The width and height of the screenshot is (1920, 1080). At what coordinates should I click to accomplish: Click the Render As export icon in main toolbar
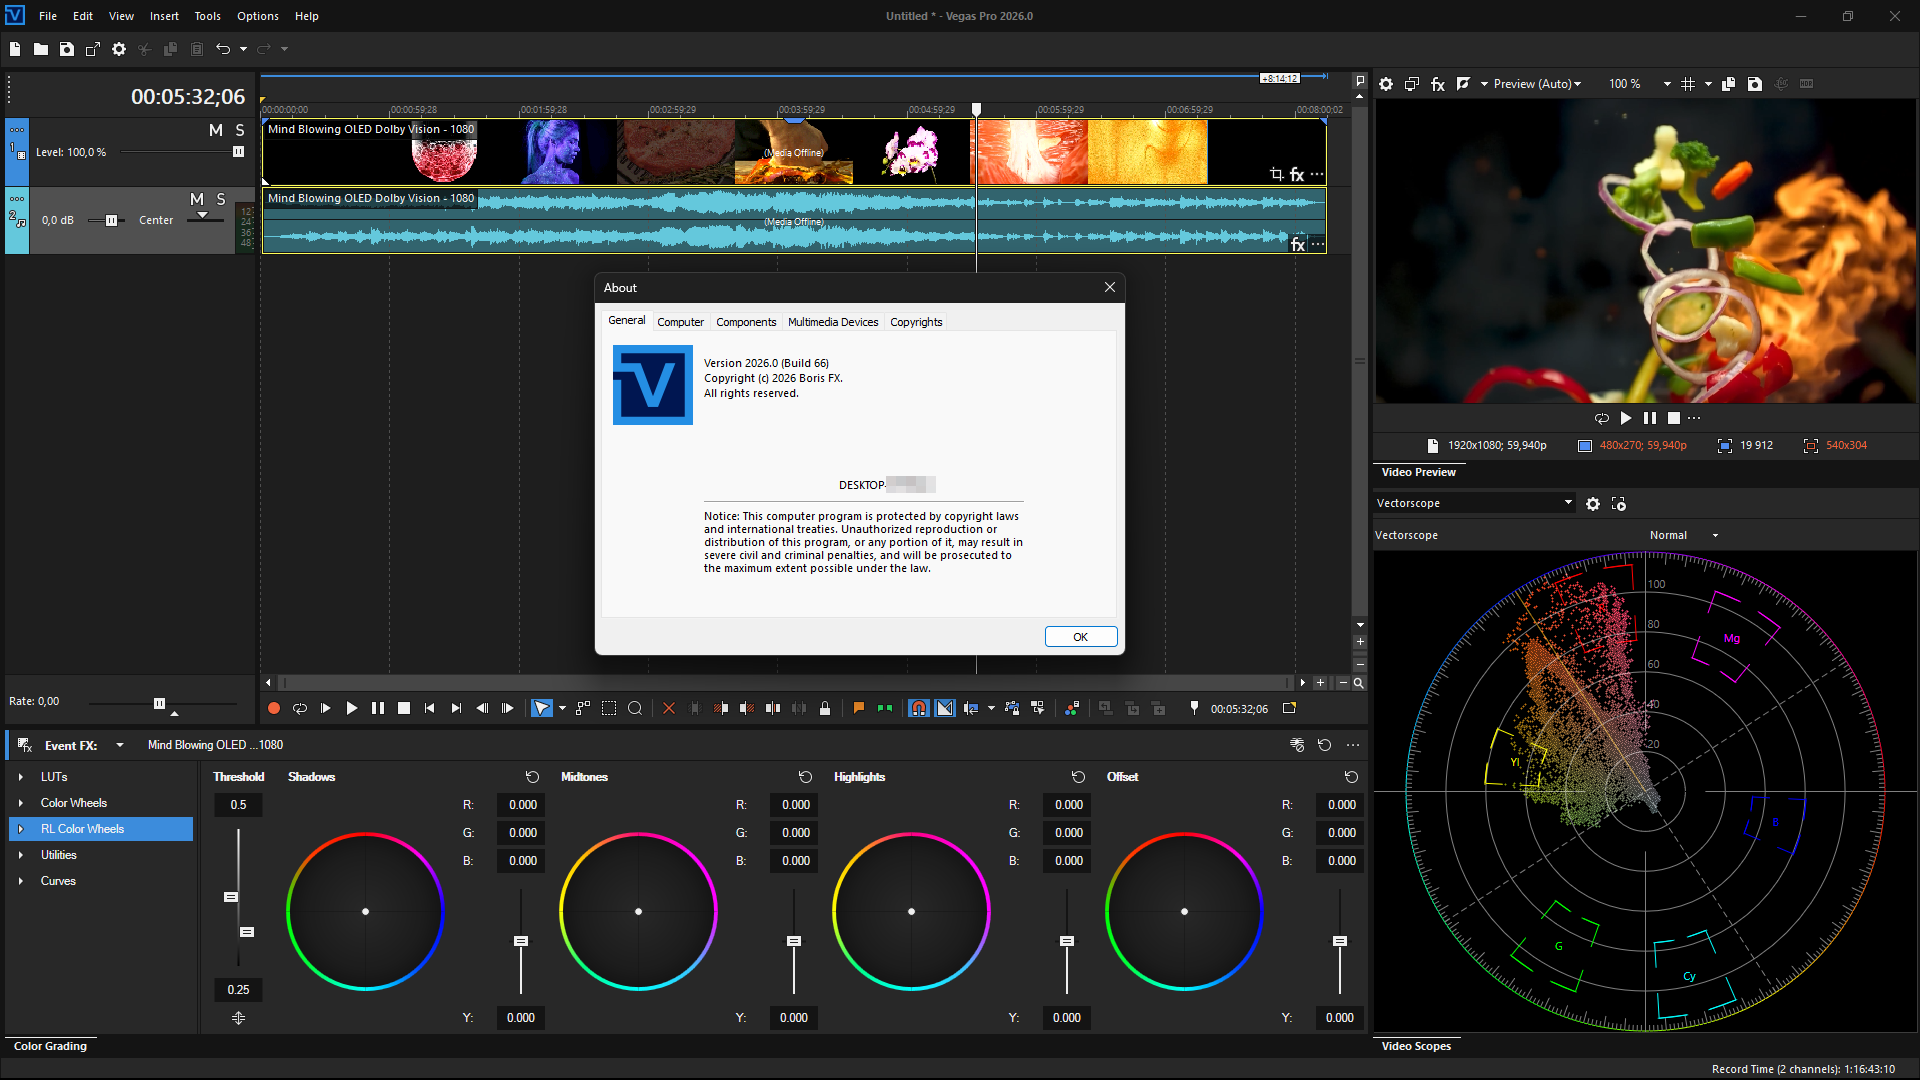coord(93,49)
